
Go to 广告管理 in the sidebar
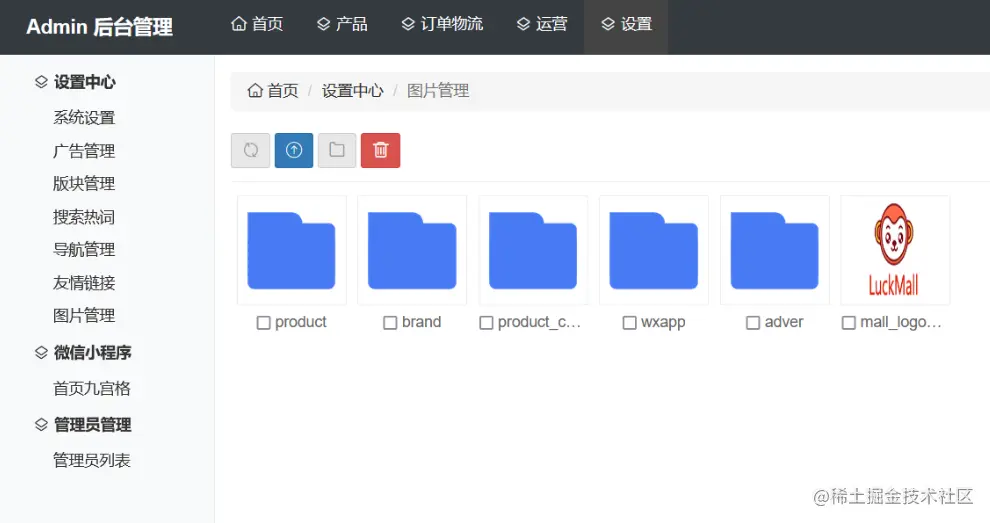84,151
